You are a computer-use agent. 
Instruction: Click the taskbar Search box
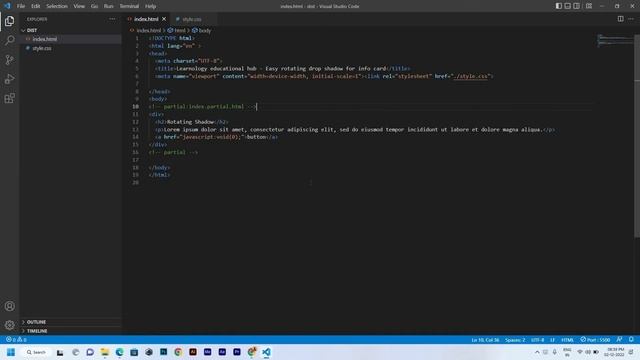click(x=36, y=352)
